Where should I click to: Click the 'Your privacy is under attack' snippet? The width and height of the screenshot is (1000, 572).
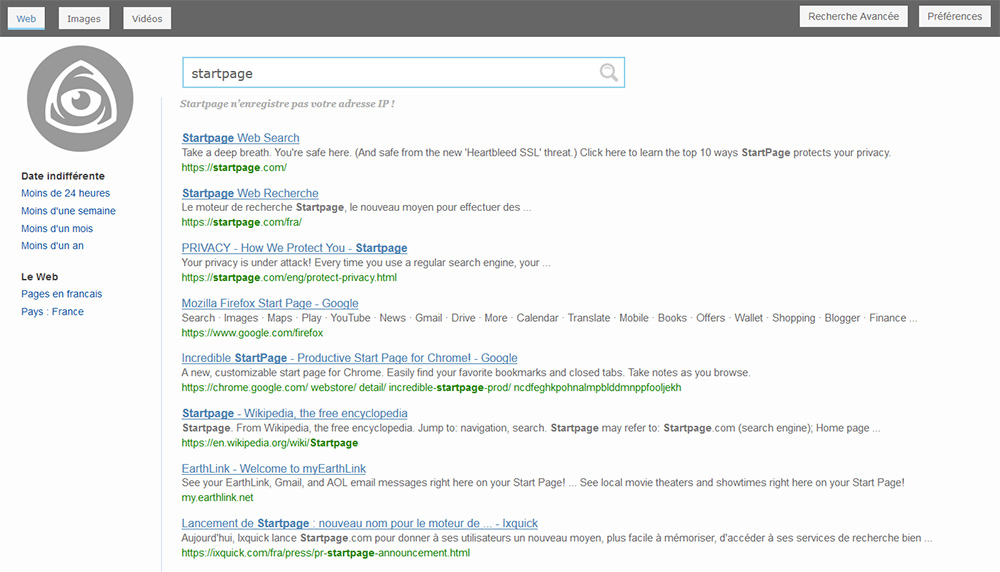[x=365, y=263]
